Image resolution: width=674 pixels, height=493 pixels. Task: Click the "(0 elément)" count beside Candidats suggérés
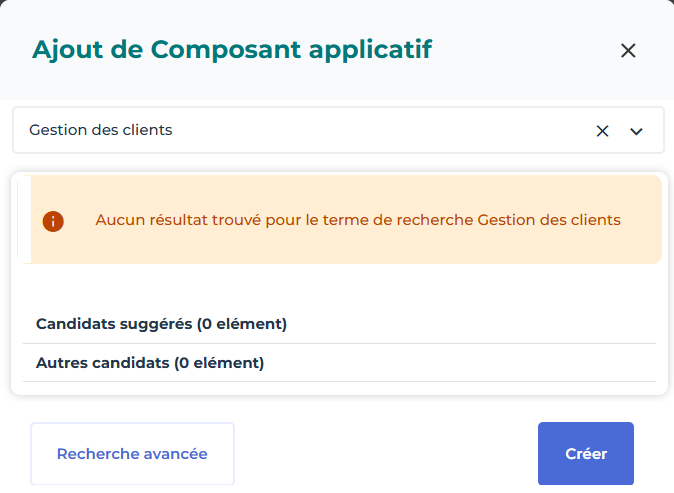(x=241, y=324)
